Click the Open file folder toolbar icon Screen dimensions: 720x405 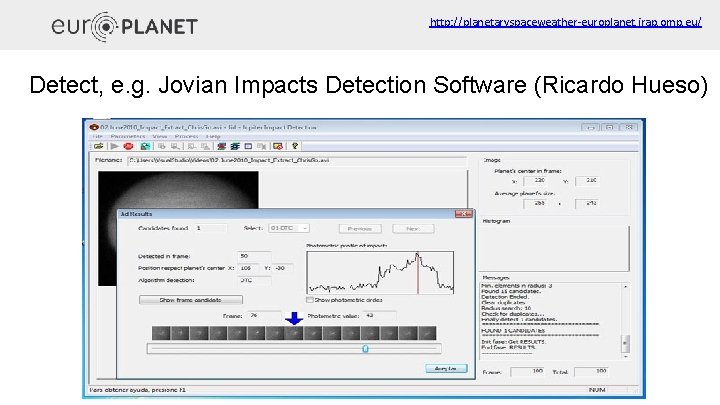(x=98, y=146)
